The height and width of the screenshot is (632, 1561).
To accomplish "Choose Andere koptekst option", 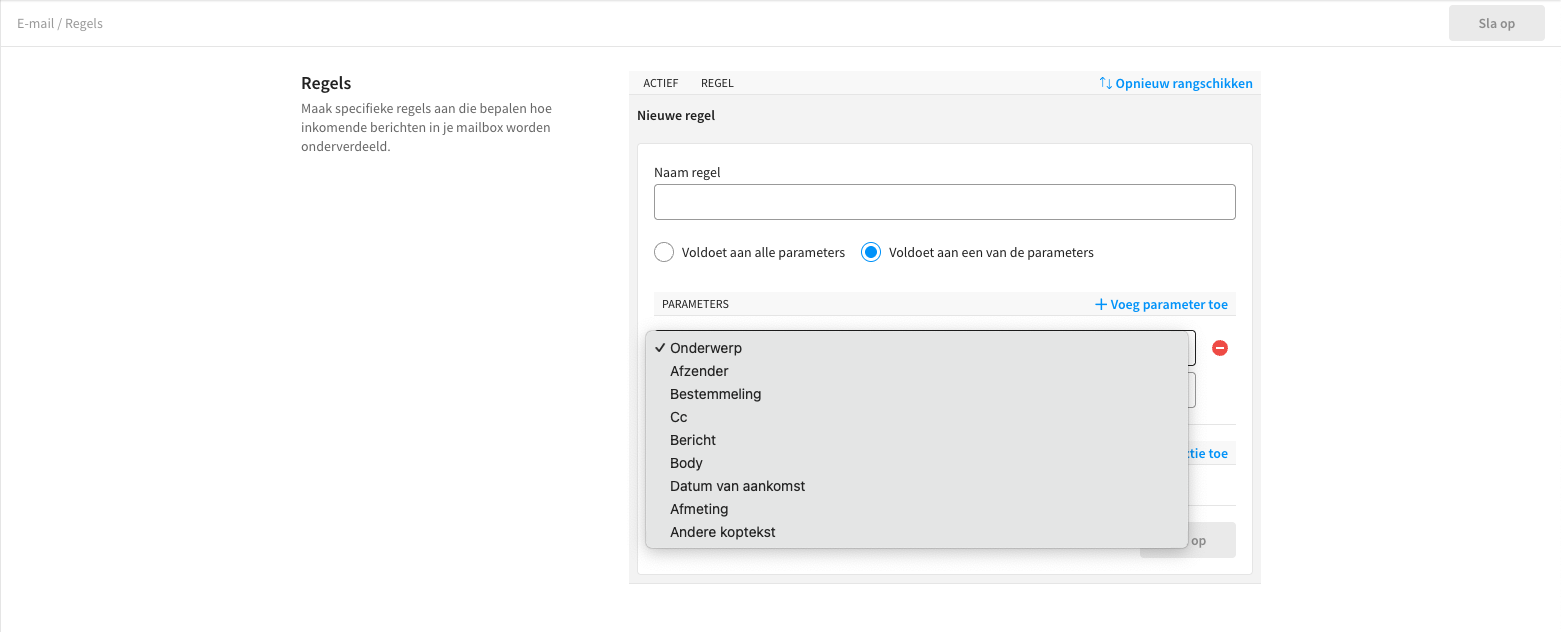I will [722, 532].
